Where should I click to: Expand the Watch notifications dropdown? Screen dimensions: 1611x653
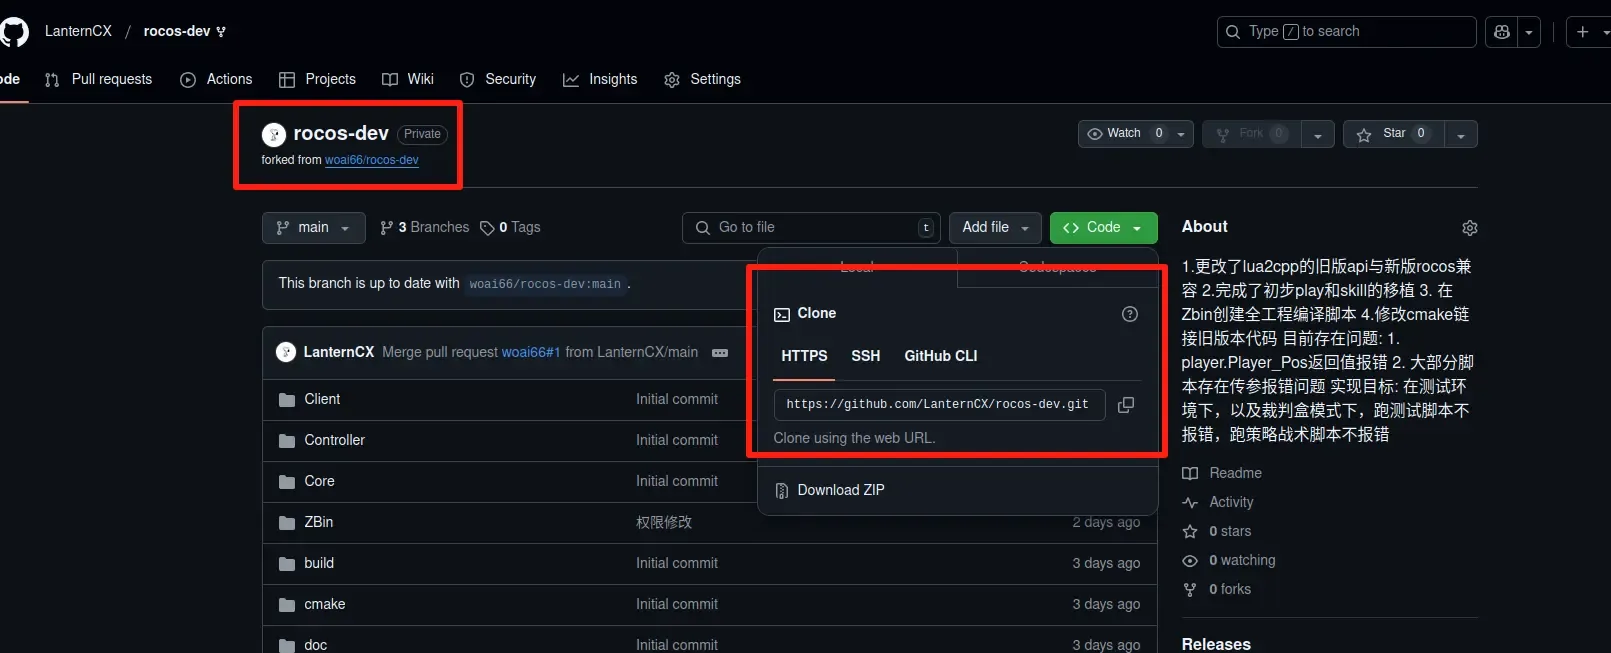pyautogui.click(x=1182, y=134)
